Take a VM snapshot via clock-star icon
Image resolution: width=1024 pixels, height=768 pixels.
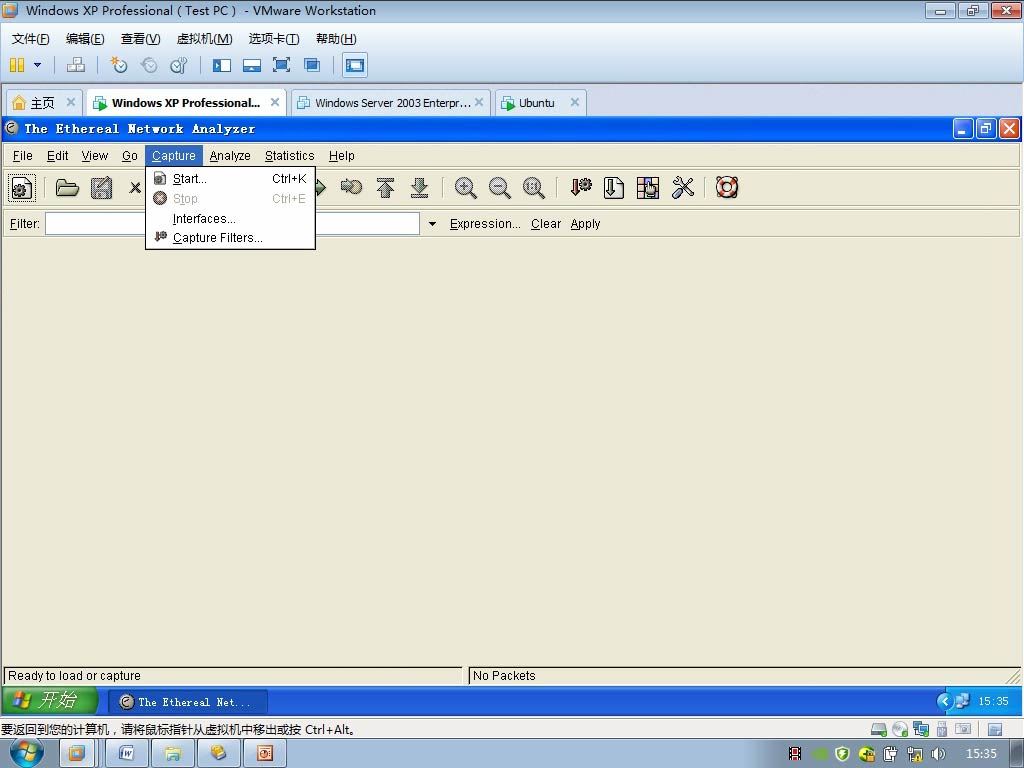click(118, 65)
